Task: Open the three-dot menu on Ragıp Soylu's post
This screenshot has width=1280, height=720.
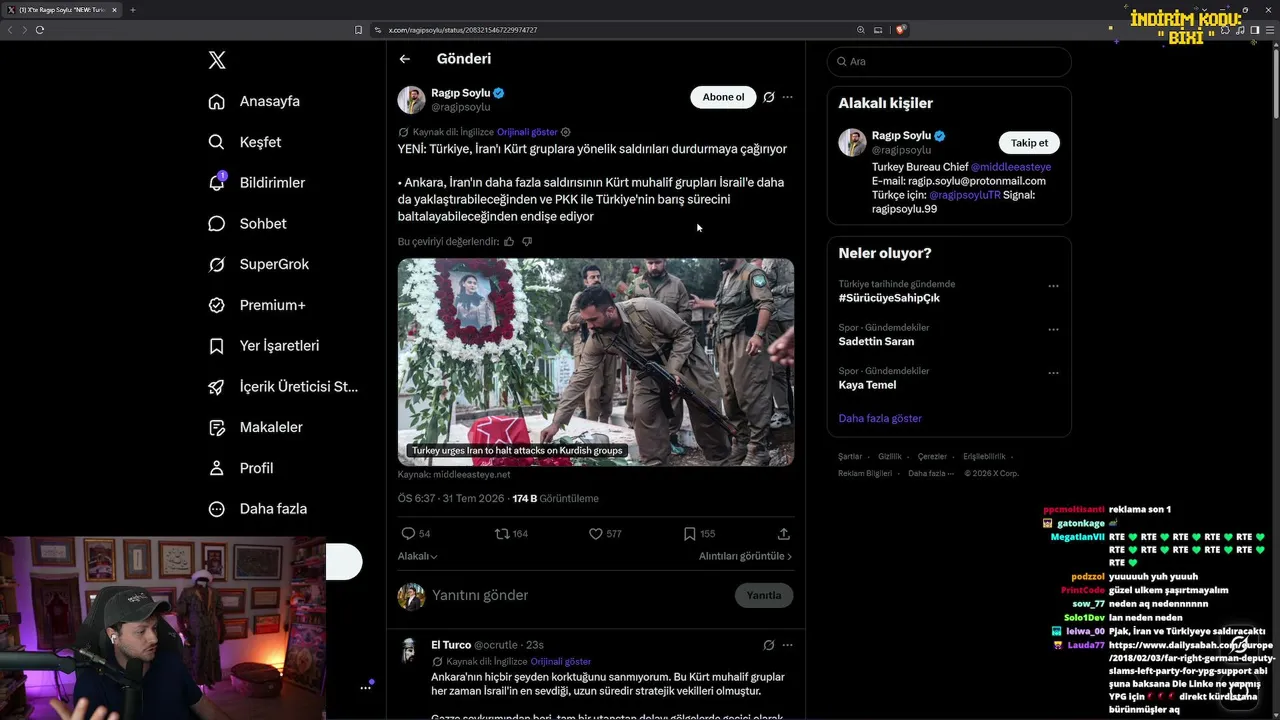Action: pyautogui.click(x=787, y=97)
